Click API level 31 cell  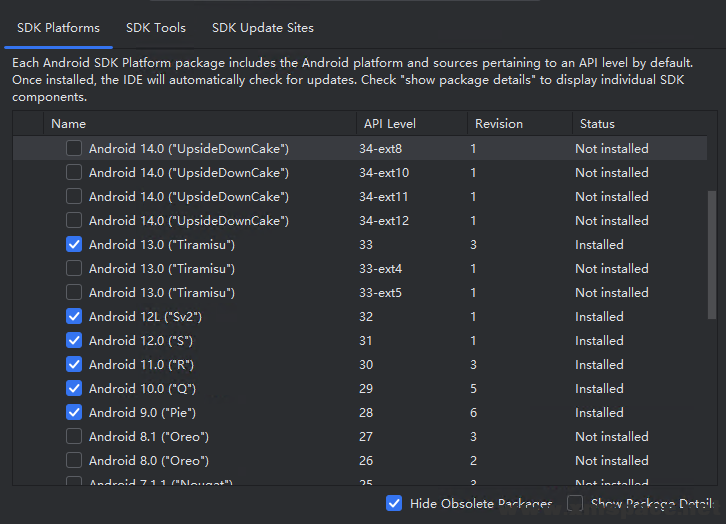(365, 341)
